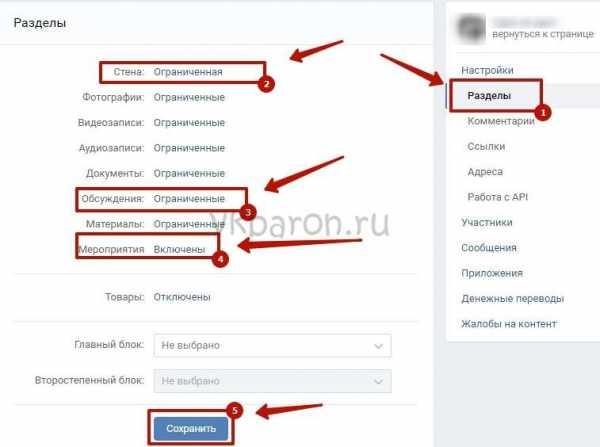Viewport: 600px width, 447px height.
Task: Go to Участники section
Action: point(487,222)
